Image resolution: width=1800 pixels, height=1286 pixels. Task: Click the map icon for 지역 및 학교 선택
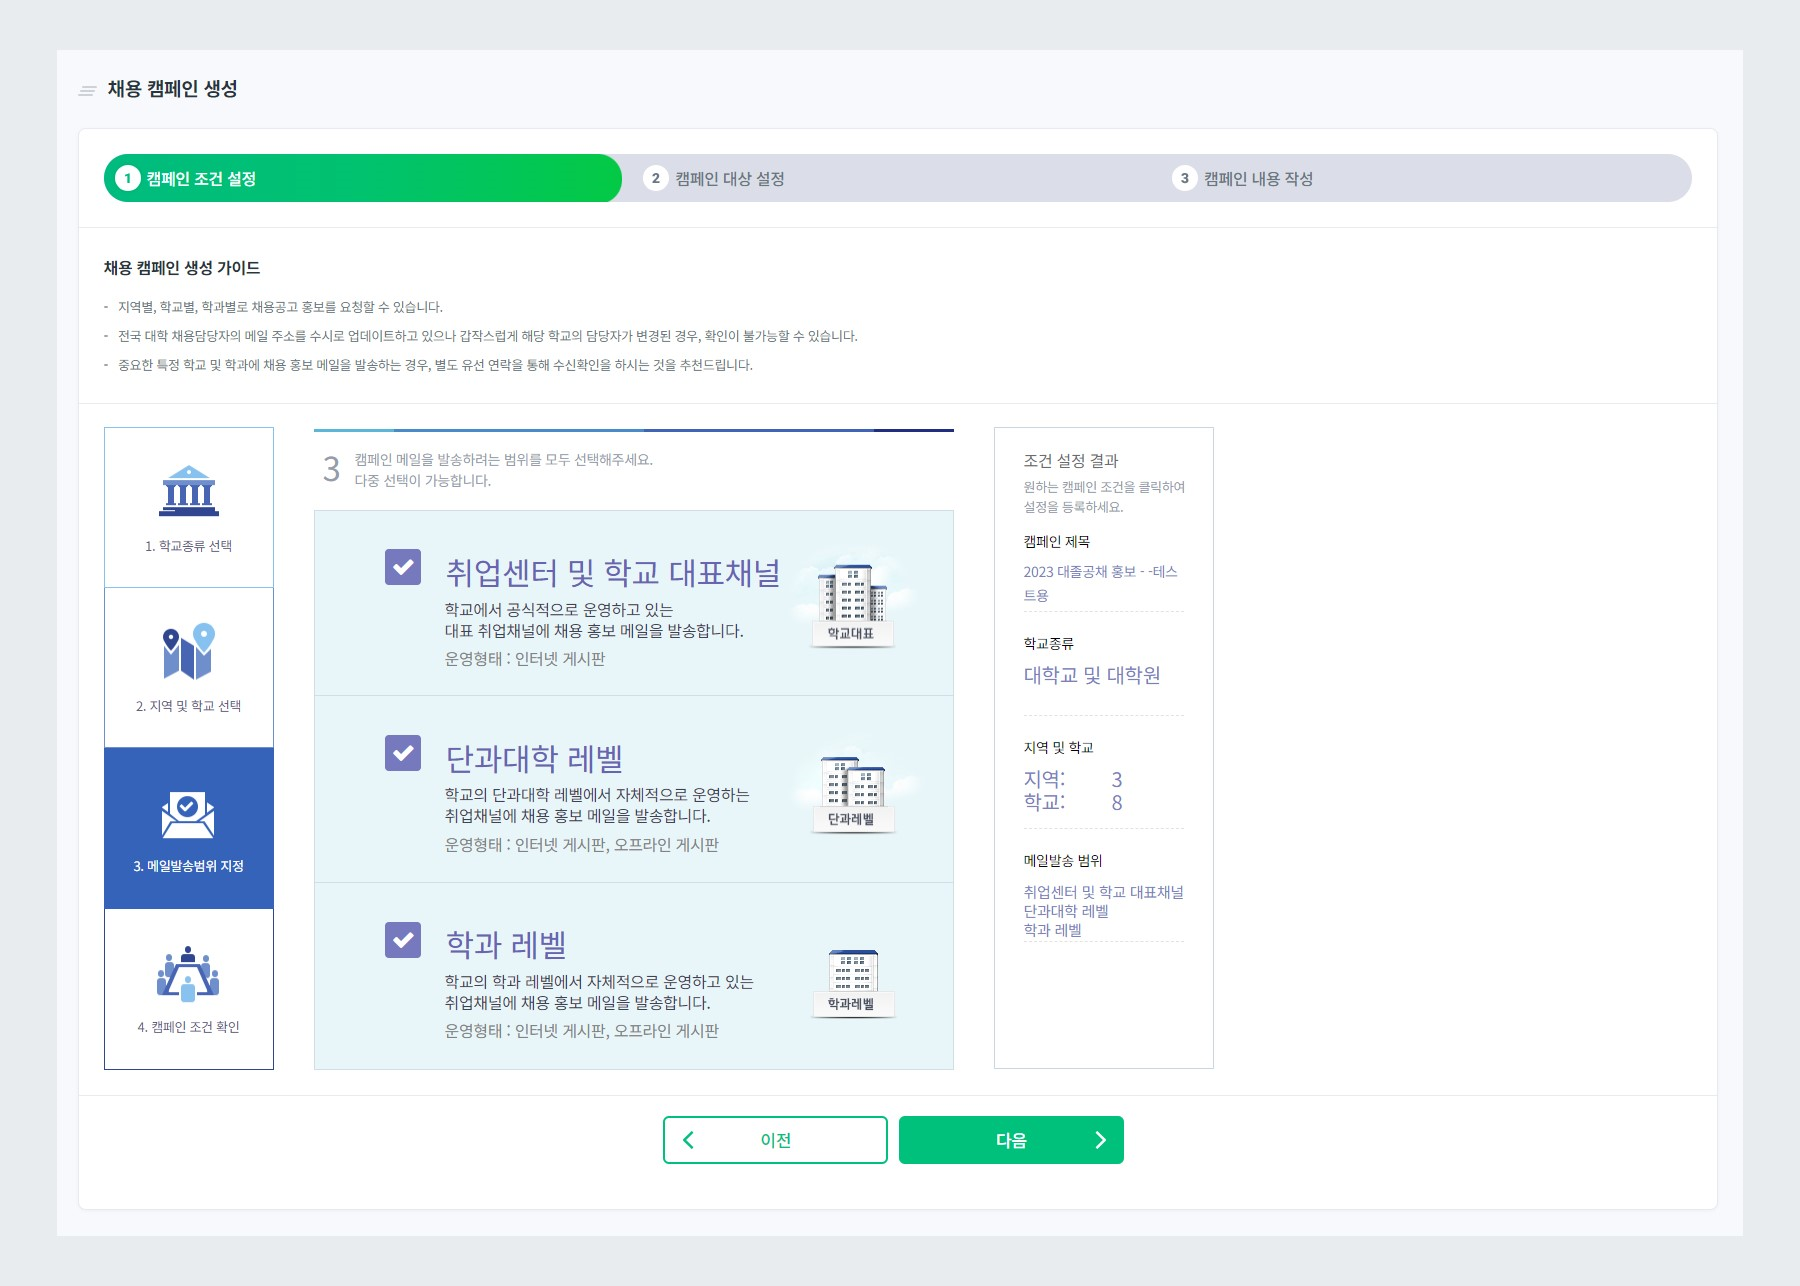click(189, 653)
